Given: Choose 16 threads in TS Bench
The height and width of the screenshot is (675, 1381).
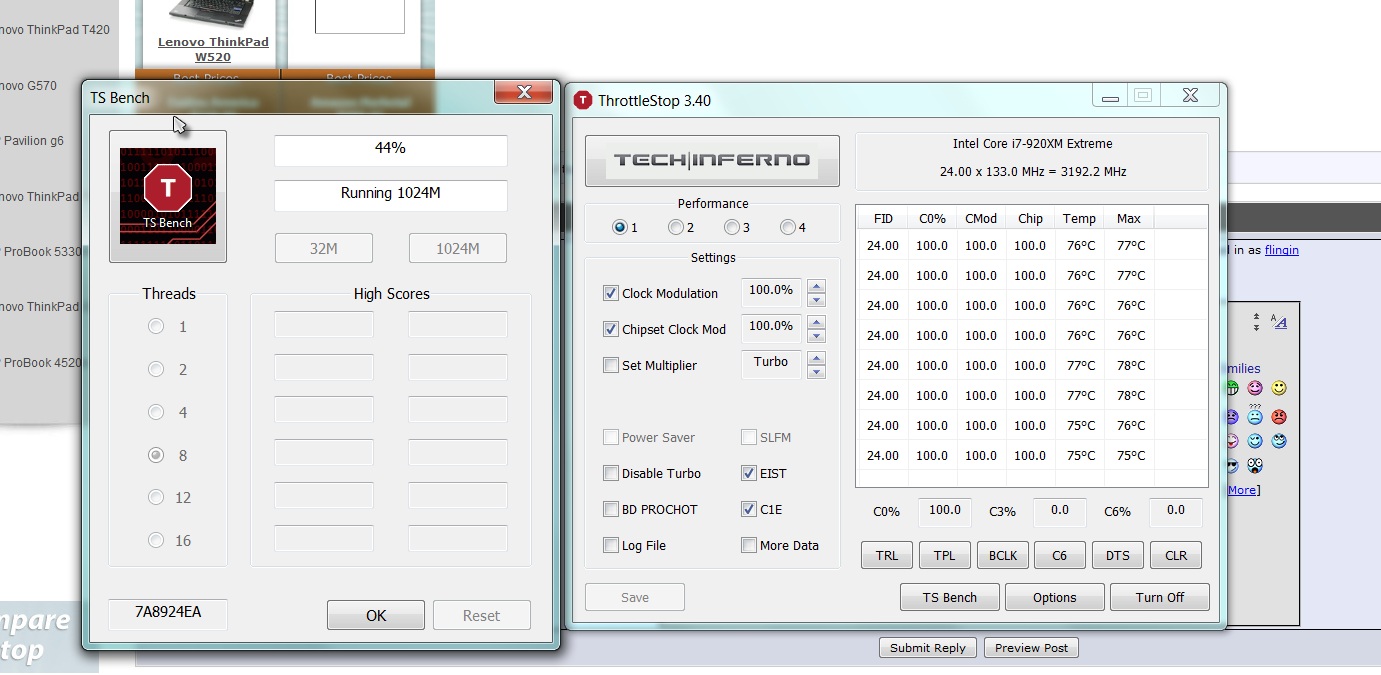Looking at the screenshot, I should 156,540.
